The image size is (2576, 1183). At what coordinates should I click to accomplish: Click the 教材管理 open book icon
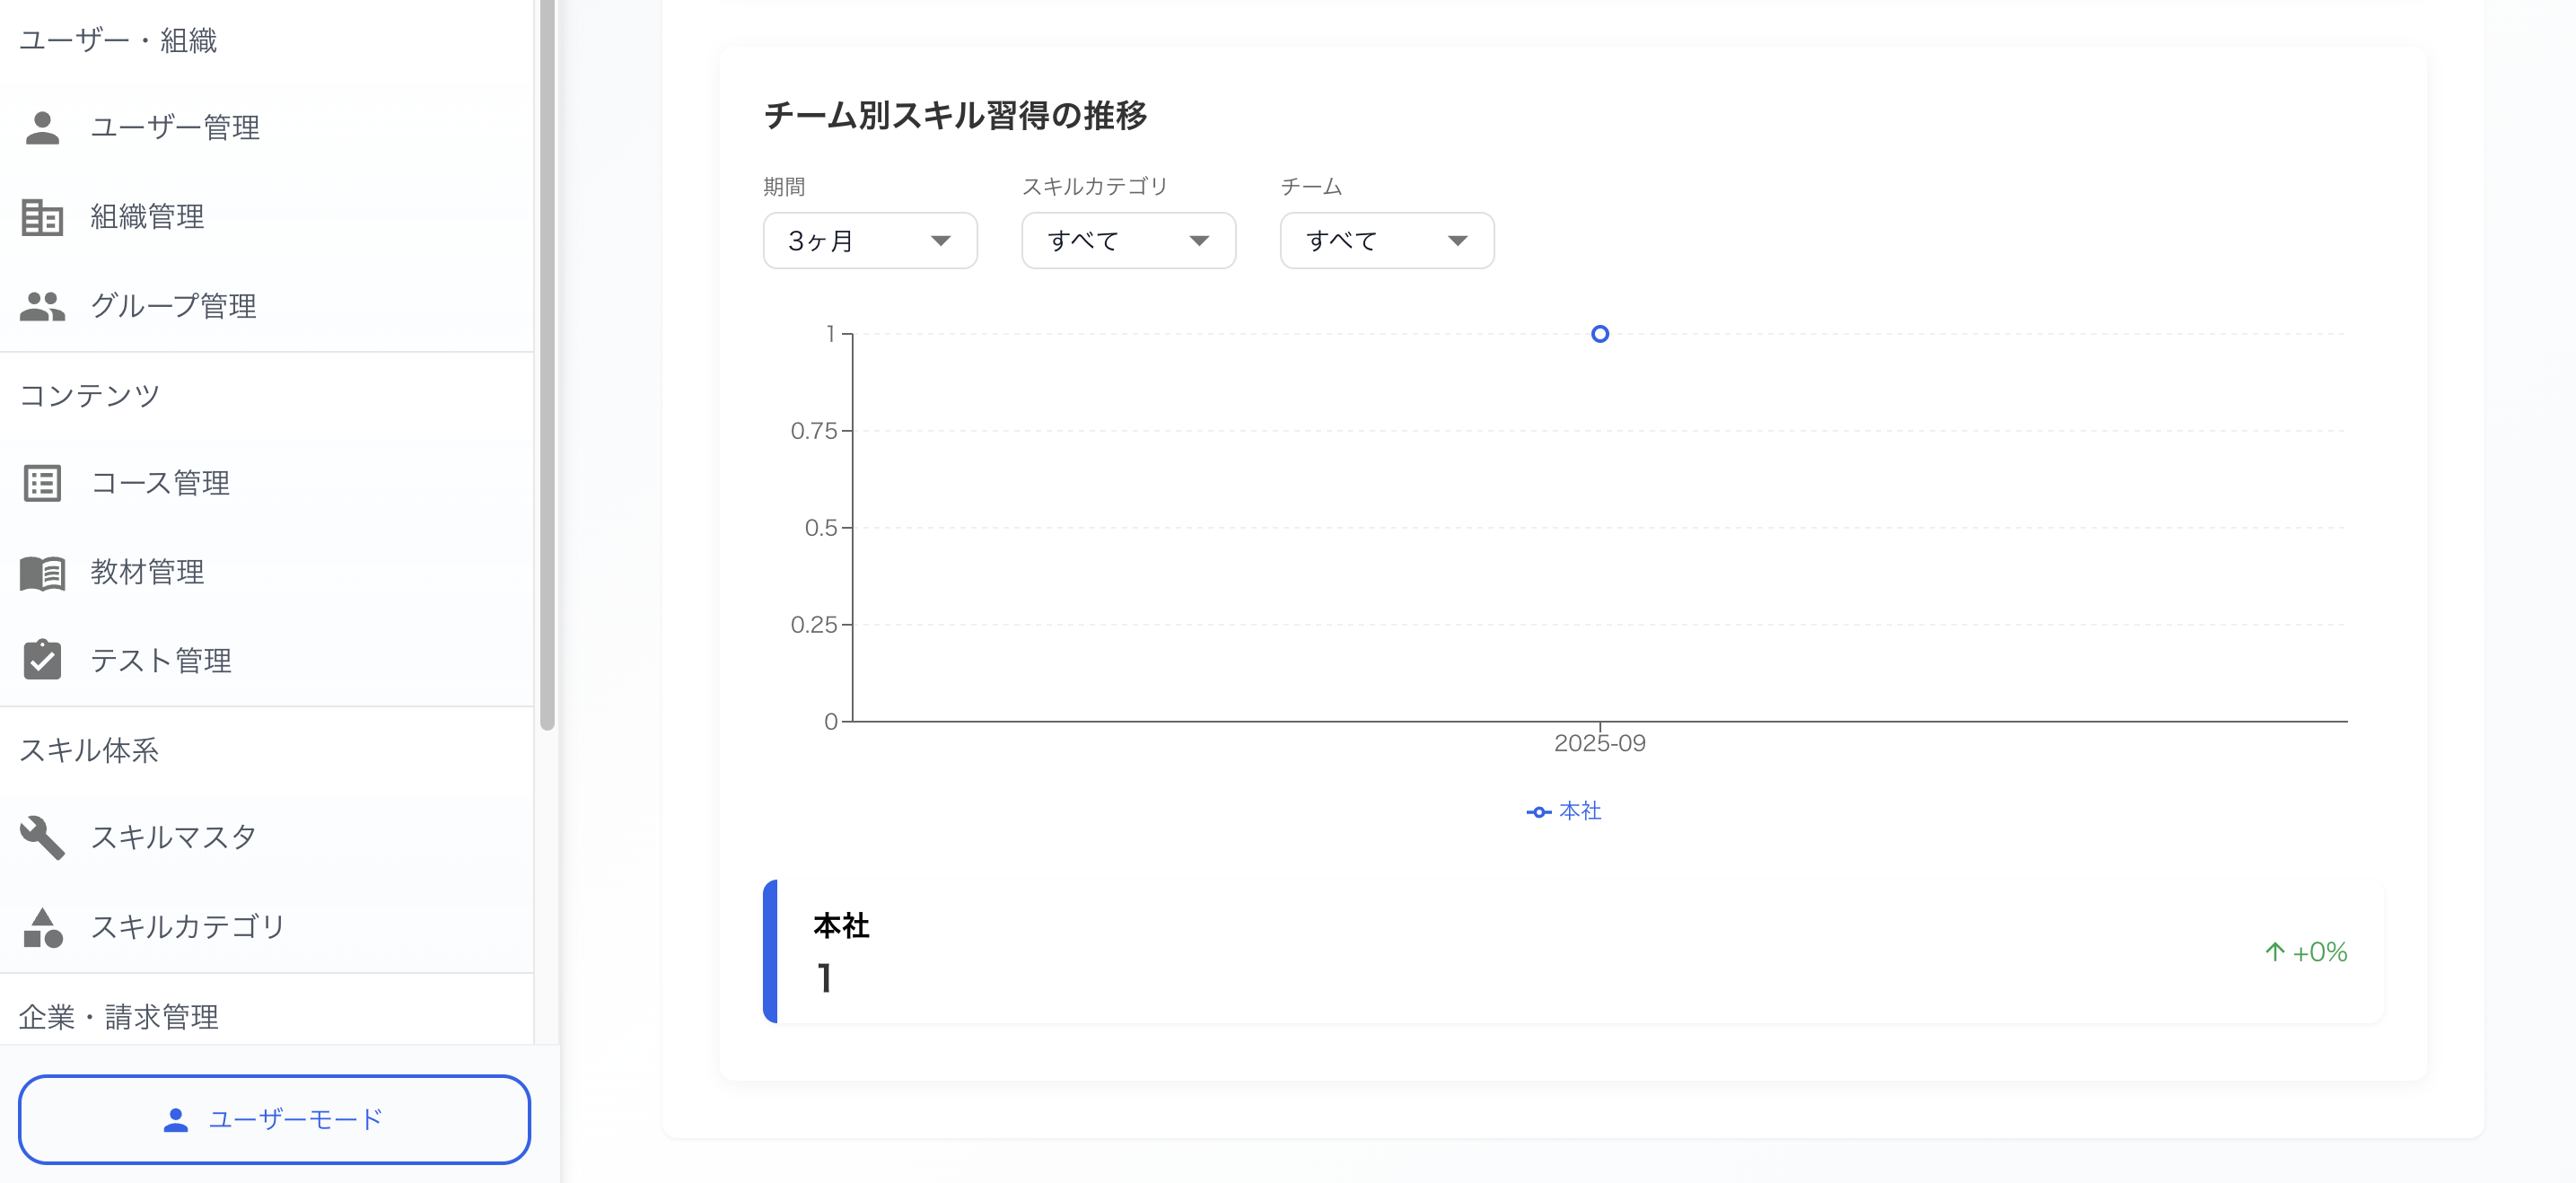[42, 573]
